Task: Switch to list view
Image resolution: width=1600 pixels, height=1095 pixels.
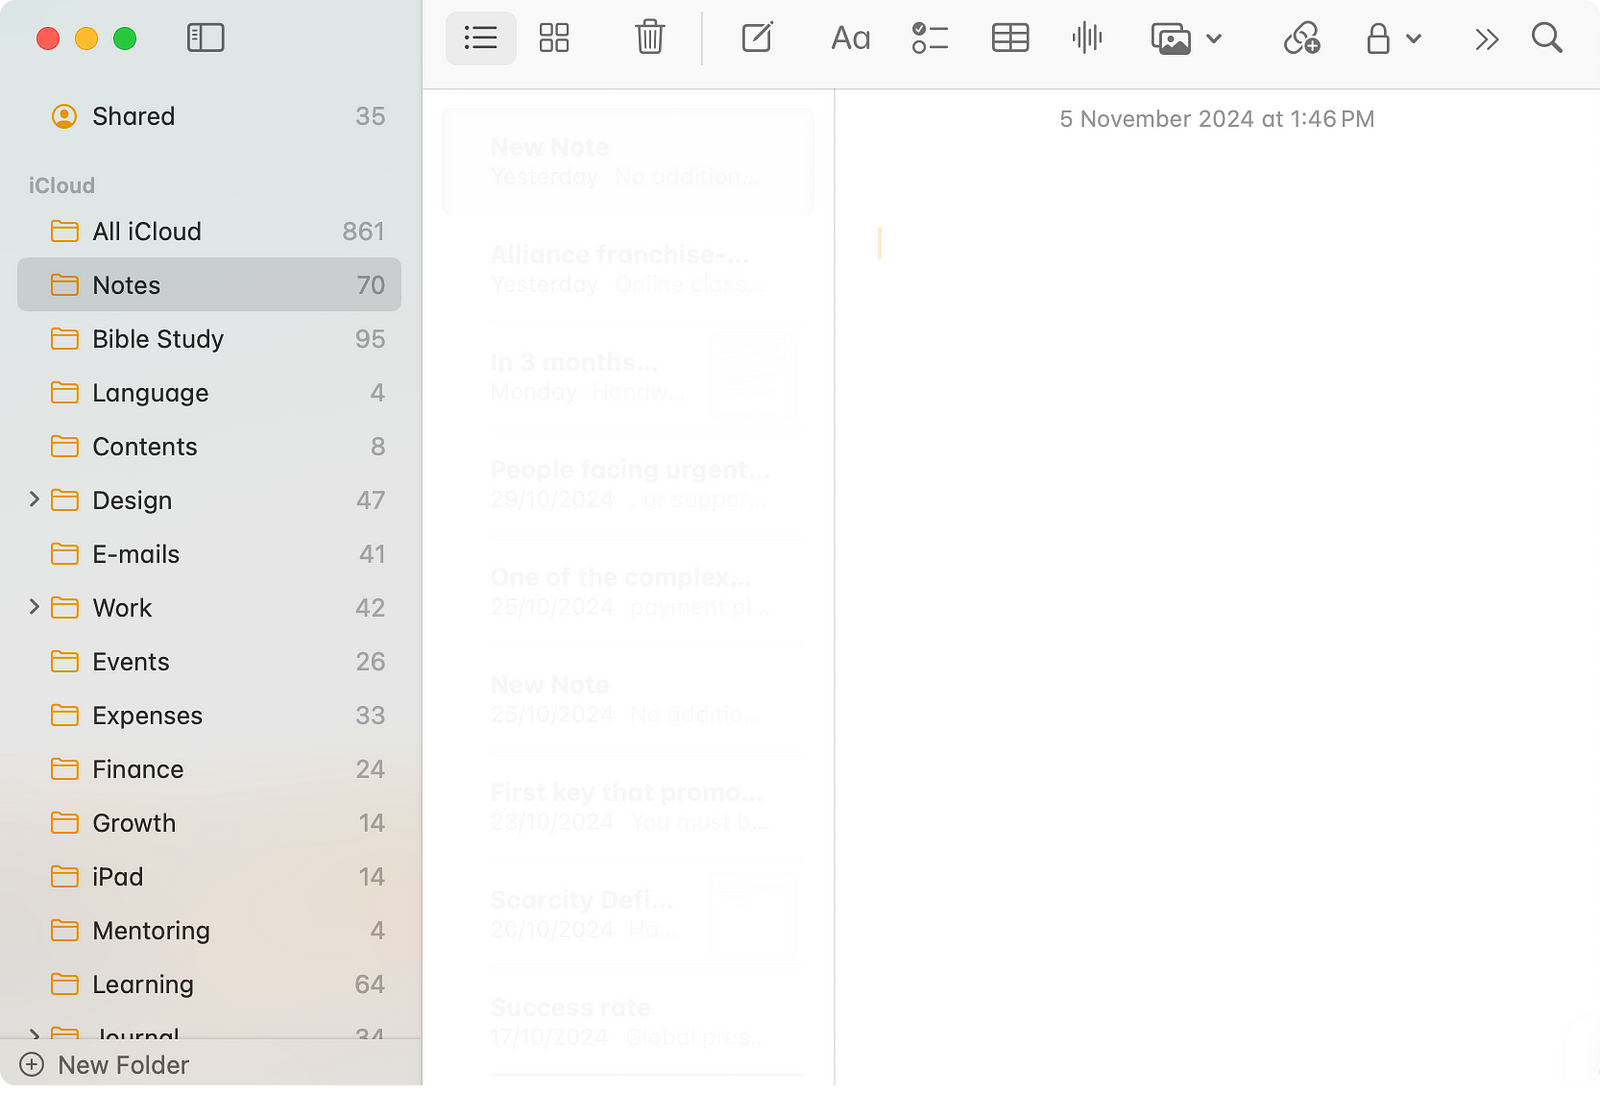Action: pos(481,38)
